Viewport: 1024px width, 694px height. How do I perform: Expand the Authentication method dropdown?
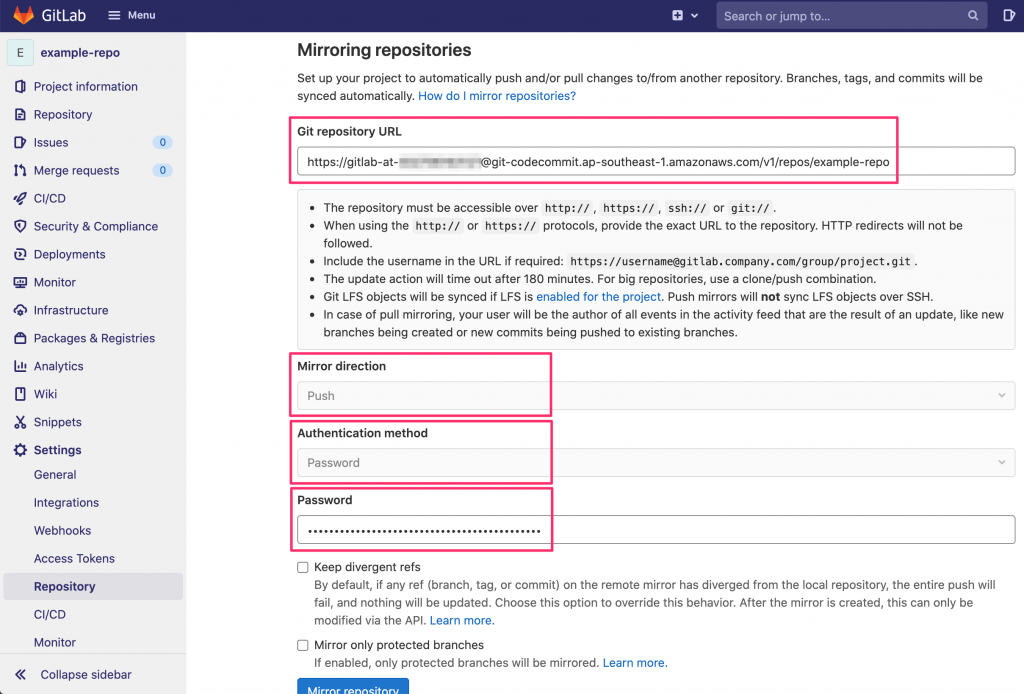pos(655,462)
